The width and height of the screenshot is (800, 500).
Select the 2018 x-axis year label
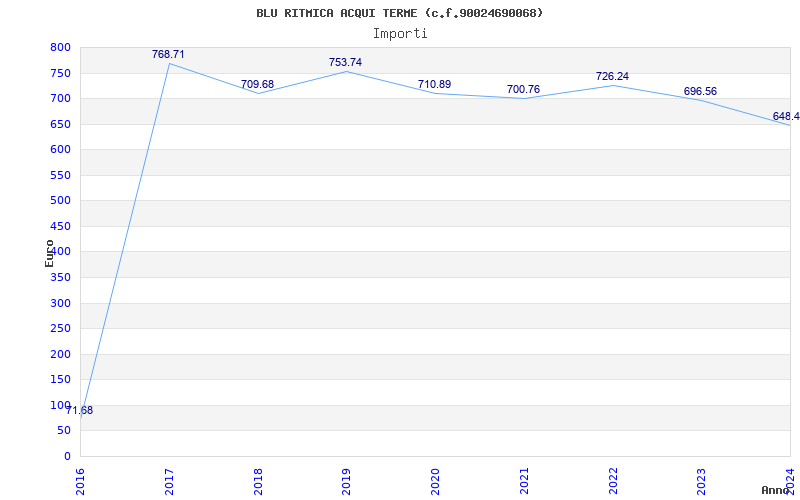pyautogui.click(x=258, y=482)
